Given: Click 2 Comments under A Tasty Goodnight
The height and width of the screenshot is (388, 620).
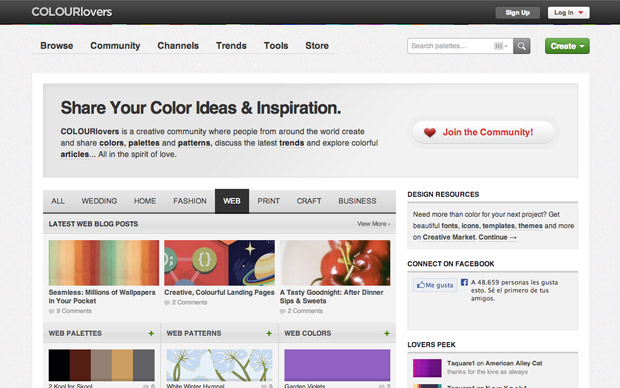Looking at the screenshot, I should pyautogui.click(x=305, y=311).
